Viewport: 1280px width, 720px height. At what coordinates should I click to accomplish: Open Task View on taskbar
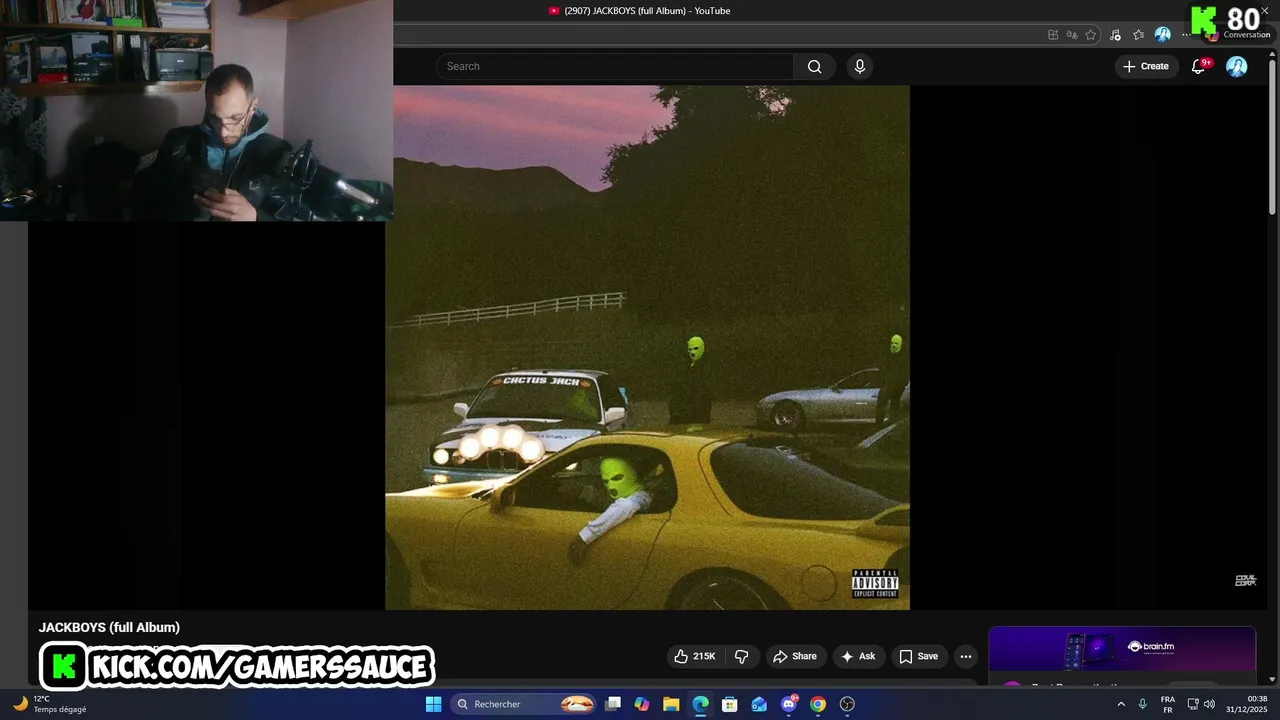tap(613, 704)
